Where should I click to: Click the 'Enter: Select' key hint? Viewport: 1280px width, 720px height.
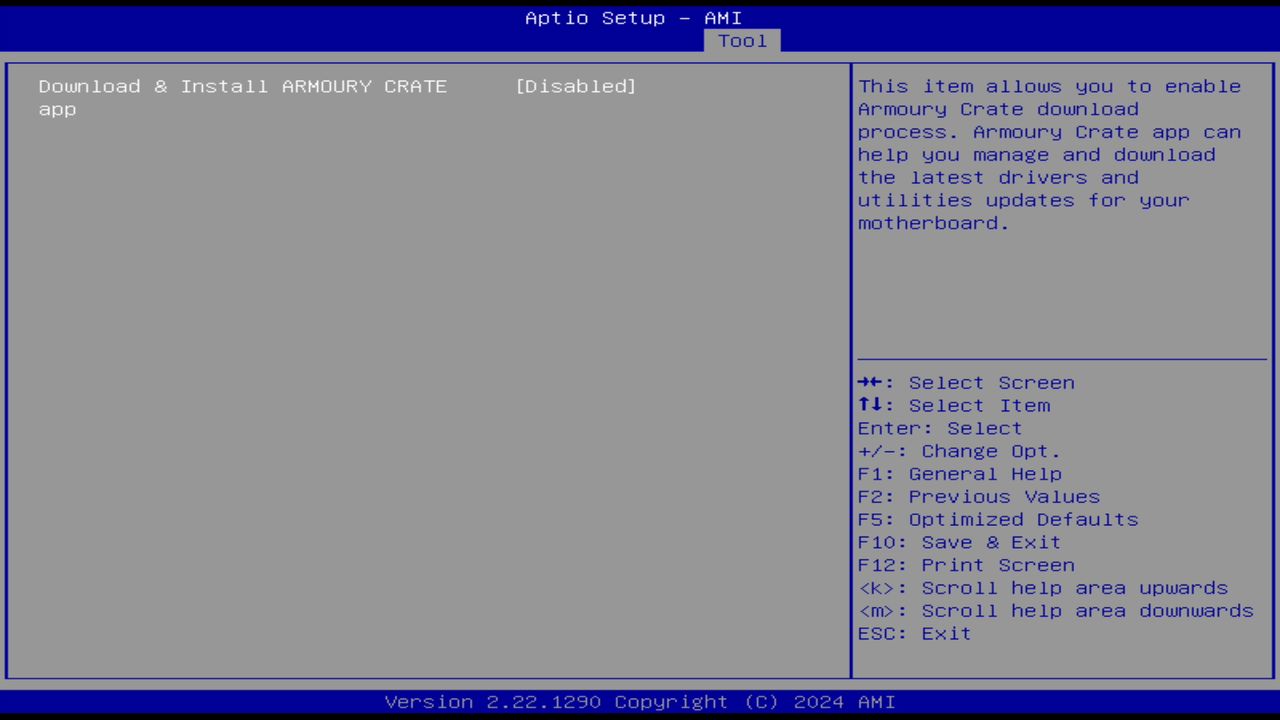940,428
